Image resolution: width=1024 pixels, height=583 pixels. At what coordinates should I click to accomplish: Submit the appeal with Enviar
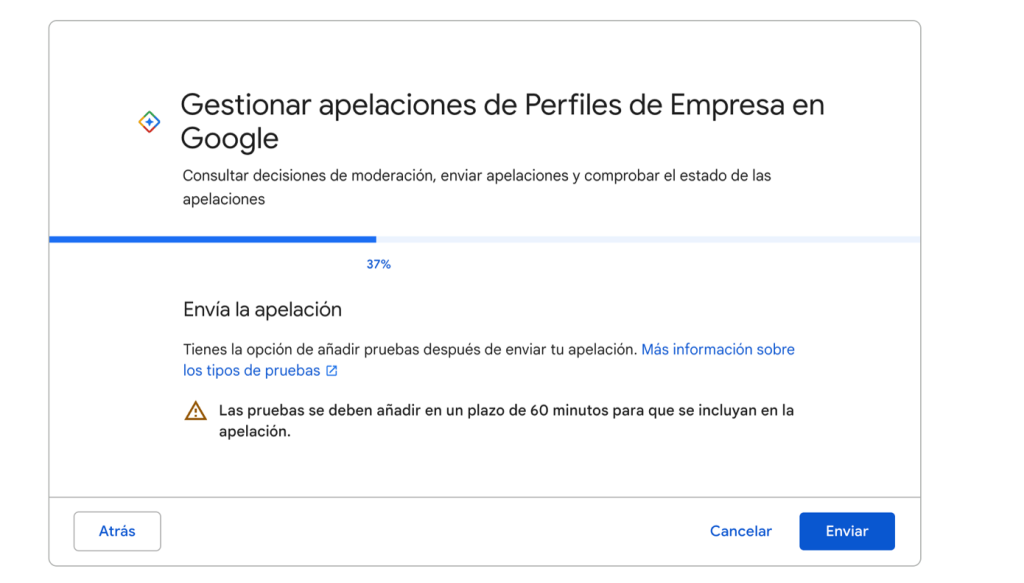point(846,531)
